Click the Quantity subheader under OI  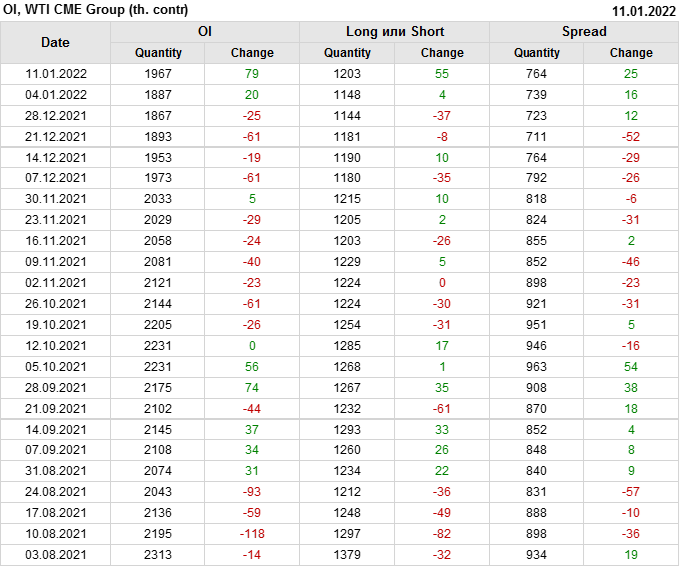[158, 53]
